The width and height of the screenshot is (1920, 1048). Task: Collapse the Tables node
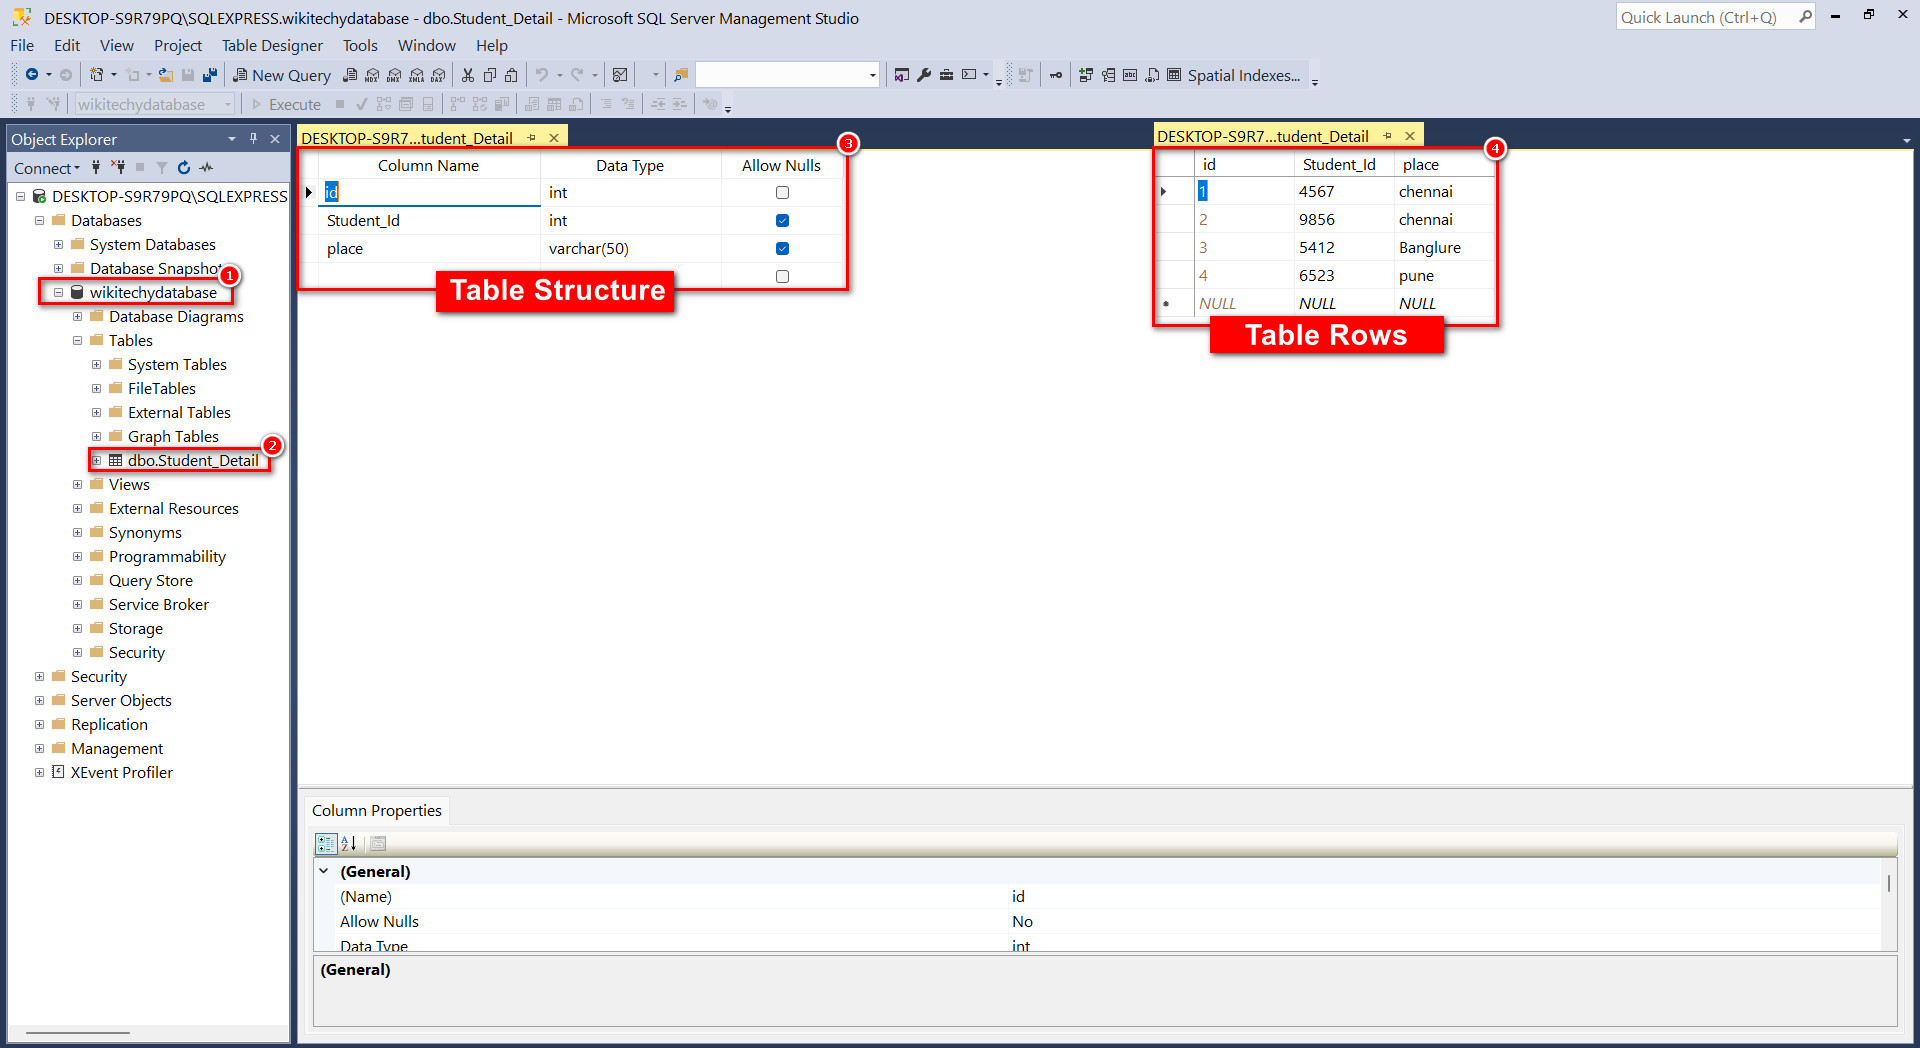coord(77,340)
